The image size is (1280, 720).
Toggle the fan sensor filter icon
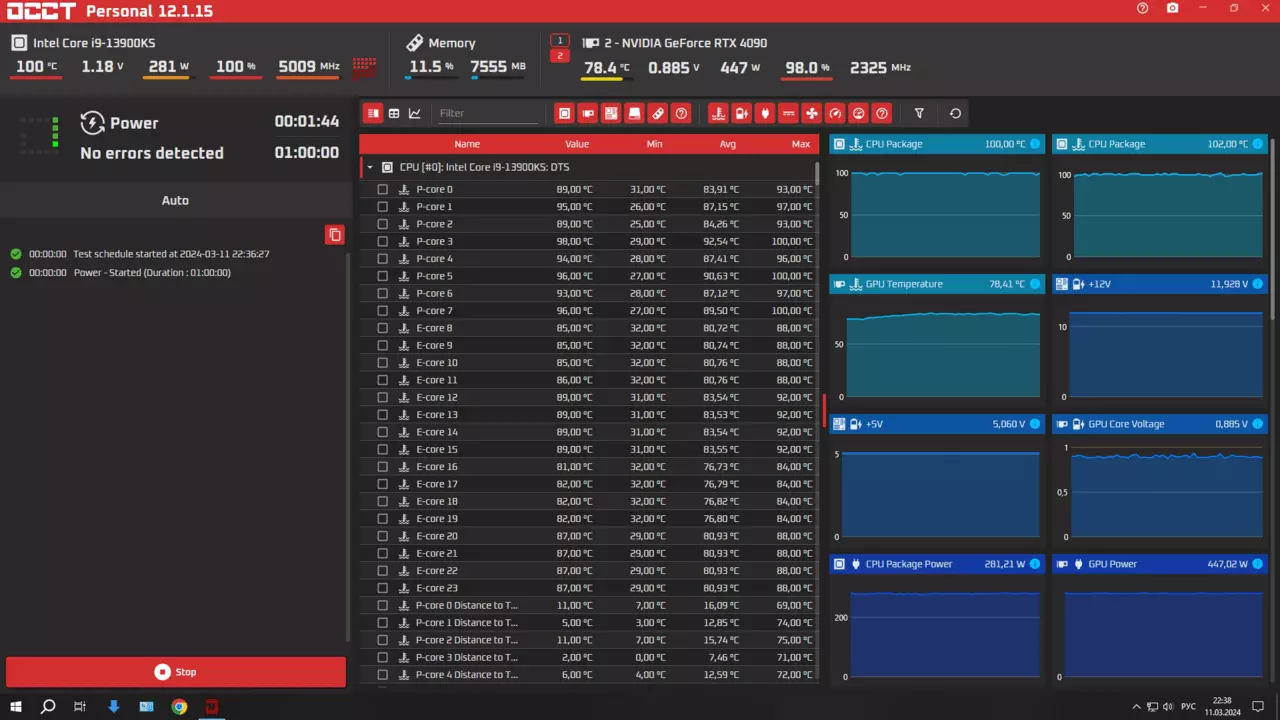point(811,113)
